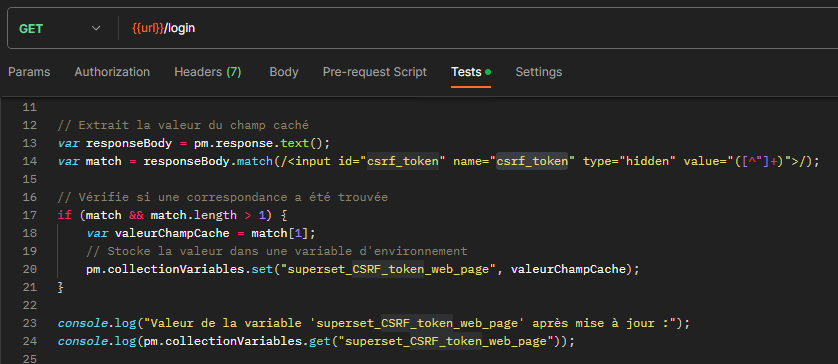
Task: Click string "superset_CSRF_token_web_page" on line 20
Action: 389,269
